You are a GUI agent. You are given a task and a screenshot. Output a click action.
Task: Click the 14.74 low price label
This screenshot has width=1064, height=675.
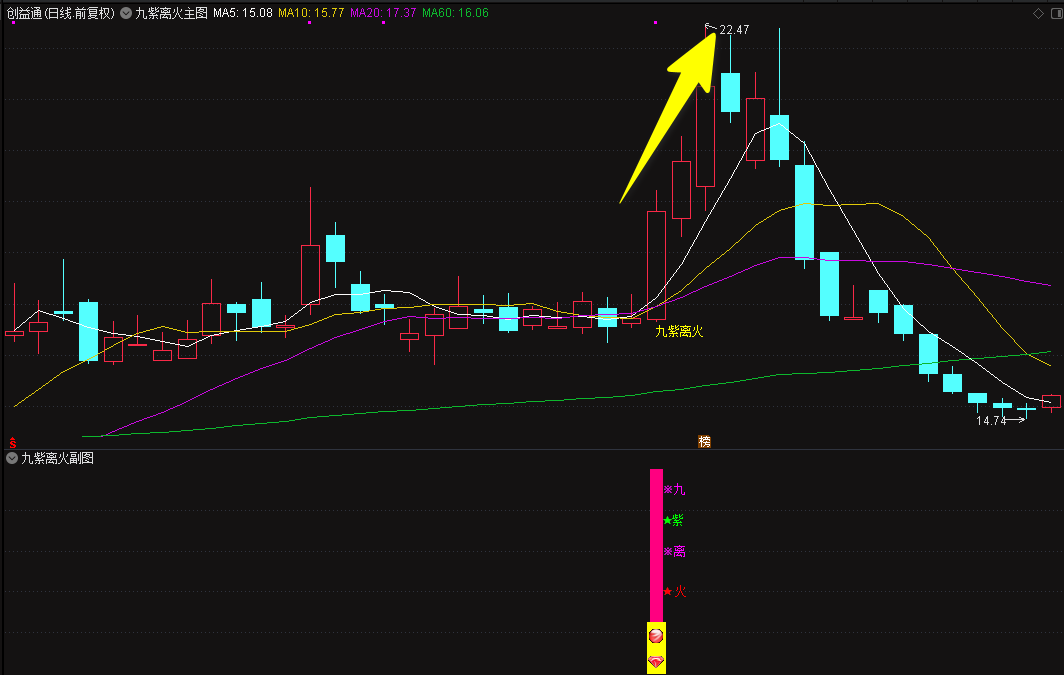point(991,421)
